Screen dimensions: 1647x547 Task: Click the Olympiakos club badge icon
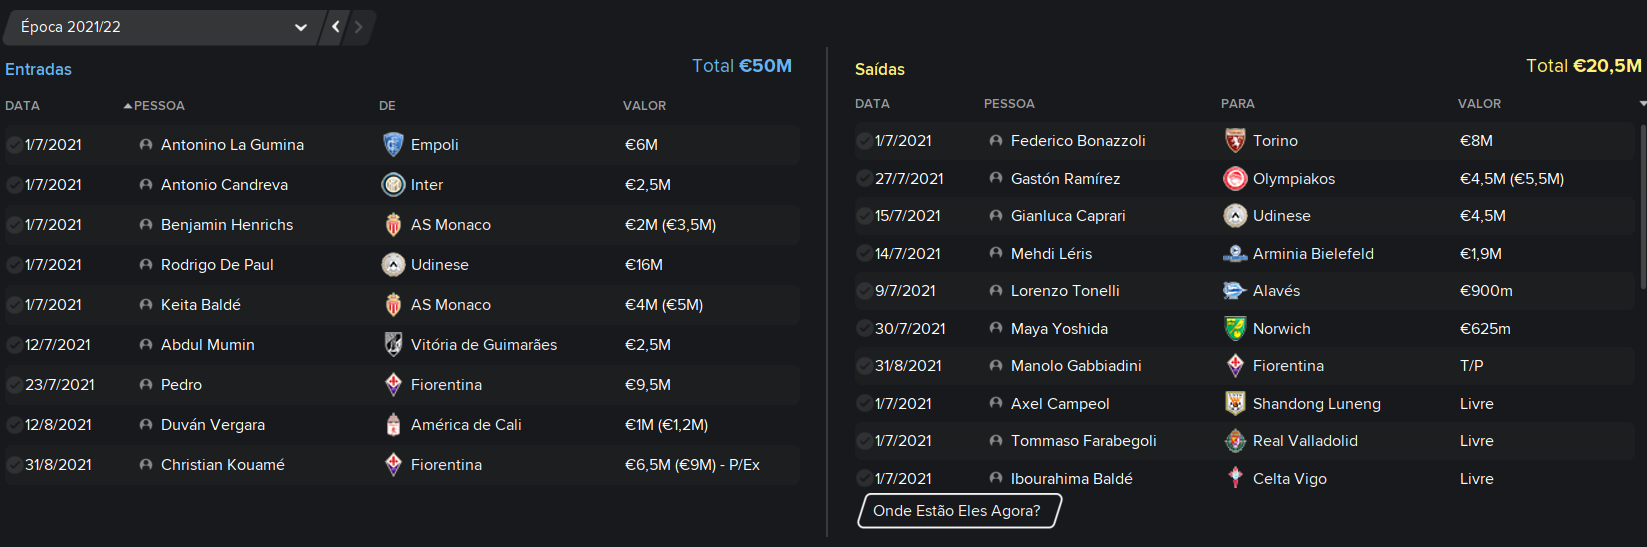pyautogui.click(x=1235, y=179)
